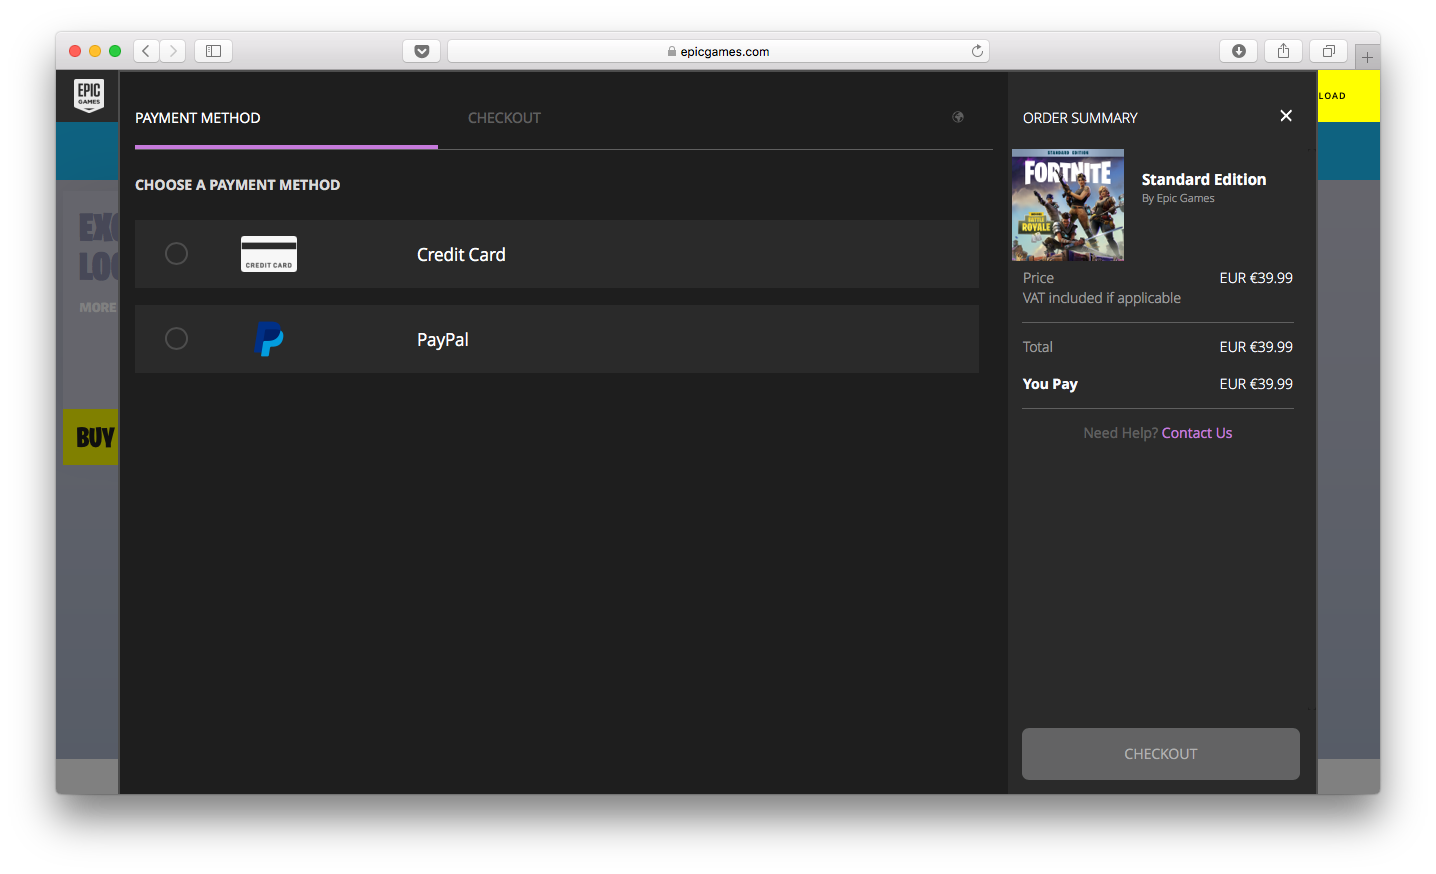Open the Contact Us link
The width and height of the screenshot is (1436, 874).
click(x=1196, y=433)
